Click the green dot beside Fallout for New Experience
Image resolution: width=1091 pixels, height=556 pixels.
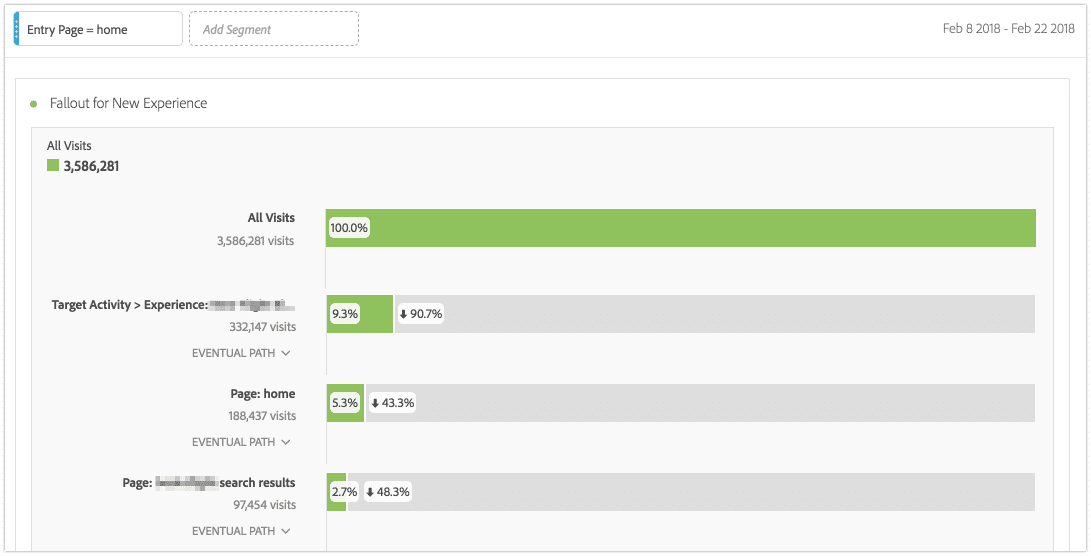34,104
